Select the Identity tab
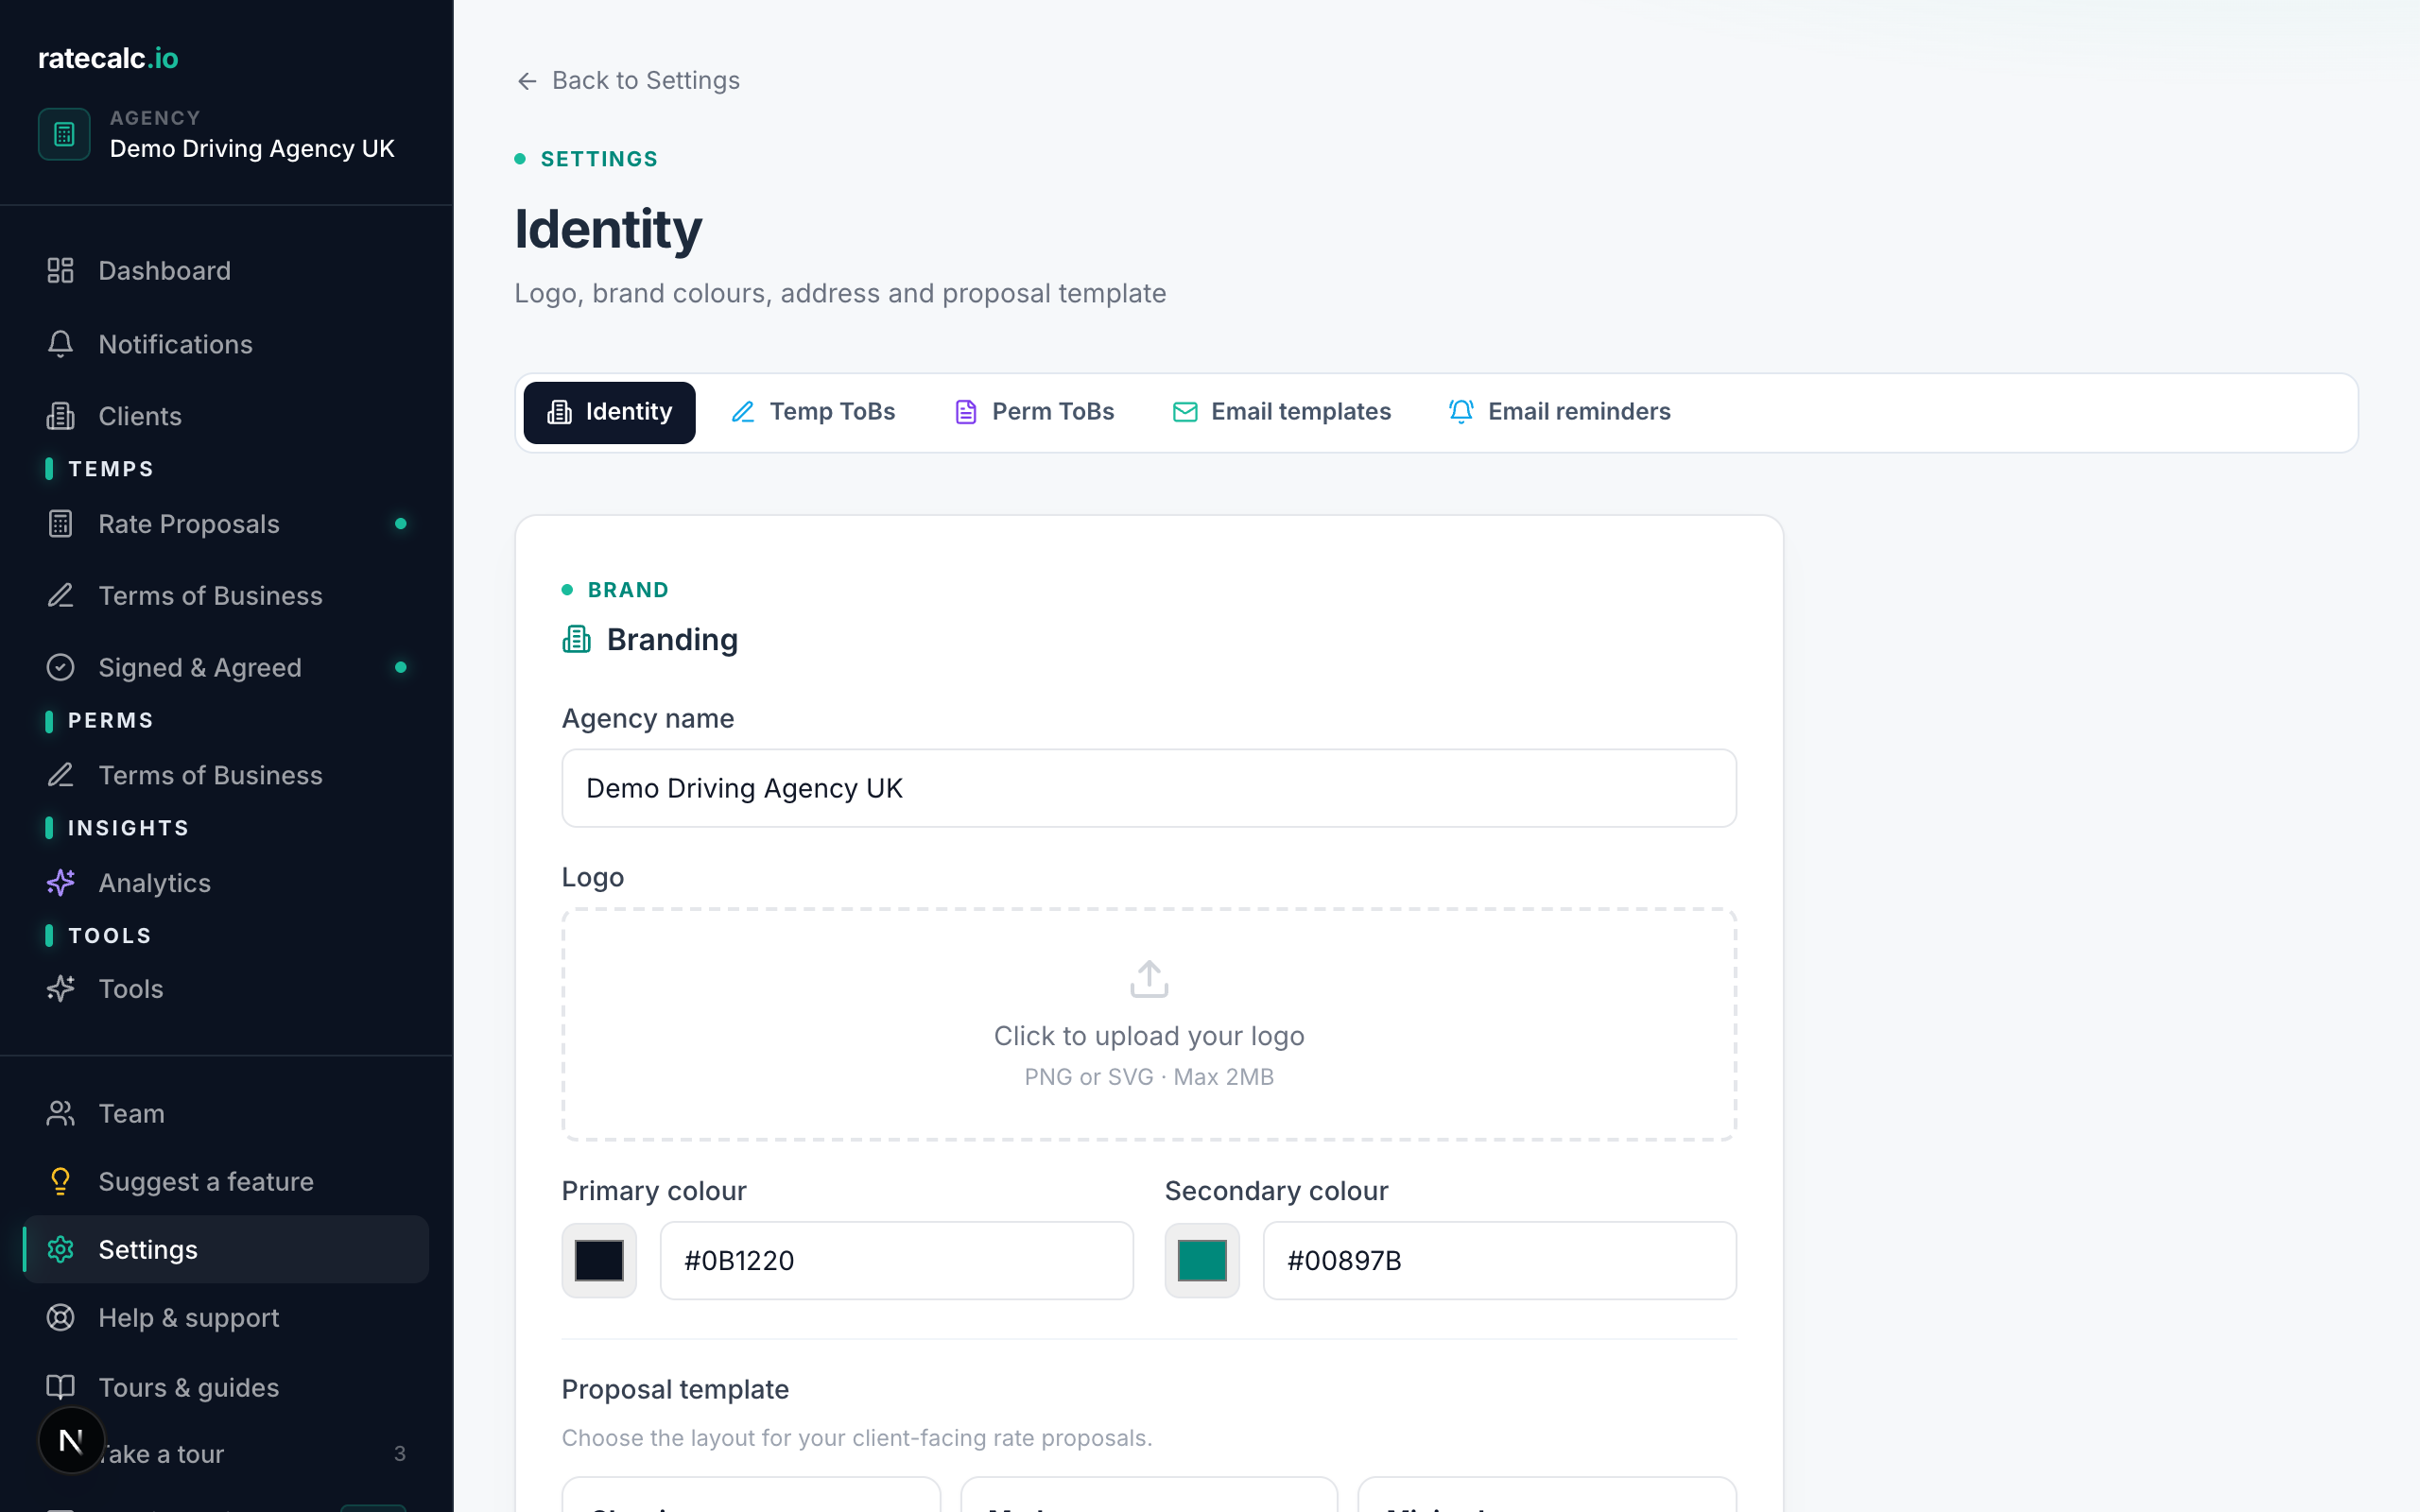Image resolution: width=2420 pixels, height=1512 pixels. point(609,412)
